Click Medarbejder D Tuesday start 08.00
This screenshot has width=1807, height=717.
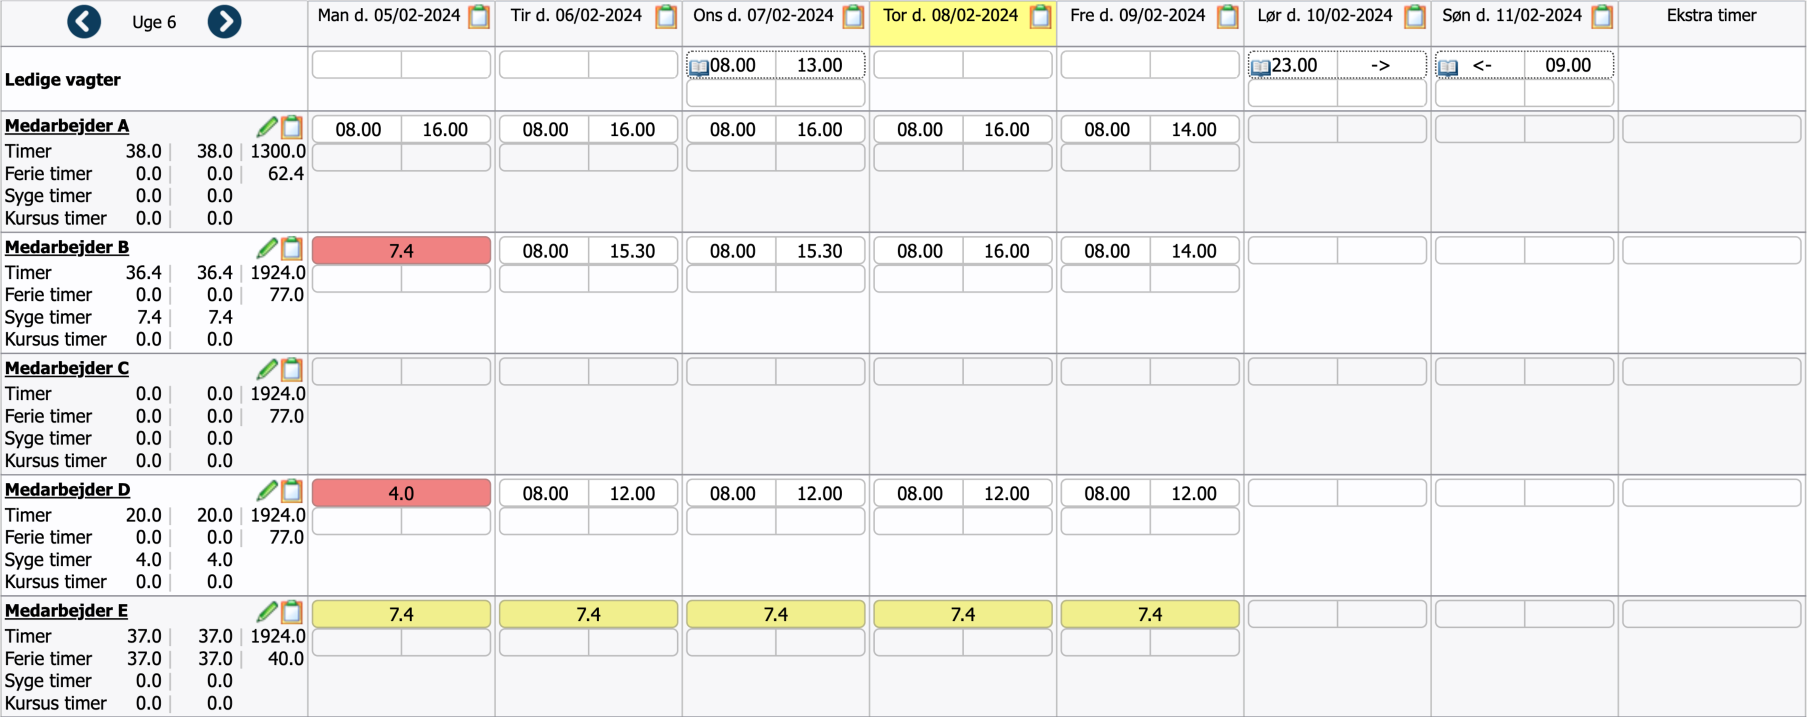tap(545, 493)
